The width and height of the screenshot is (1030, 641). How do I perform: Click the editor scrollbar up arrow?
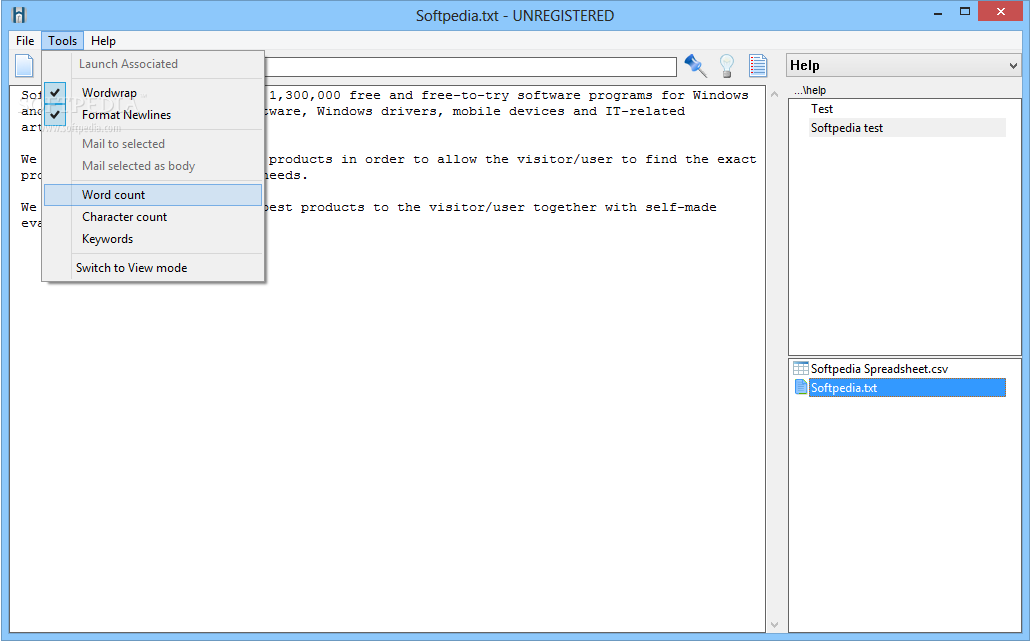(774, 94)
